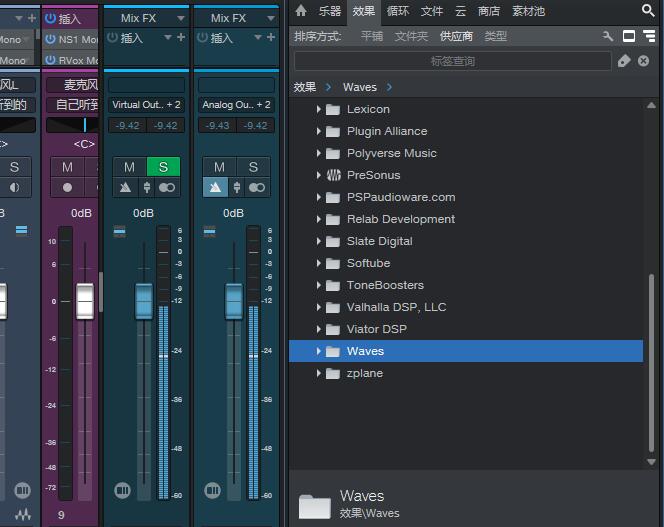Sort effects by 文件夹
664x527 pixels.
coord(411,36)
